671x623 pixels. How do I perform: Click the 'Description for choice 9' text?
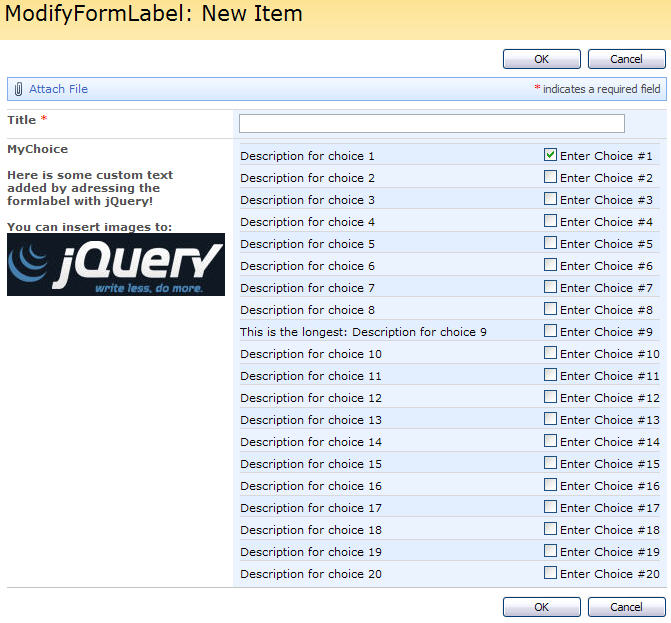[363, 332]
